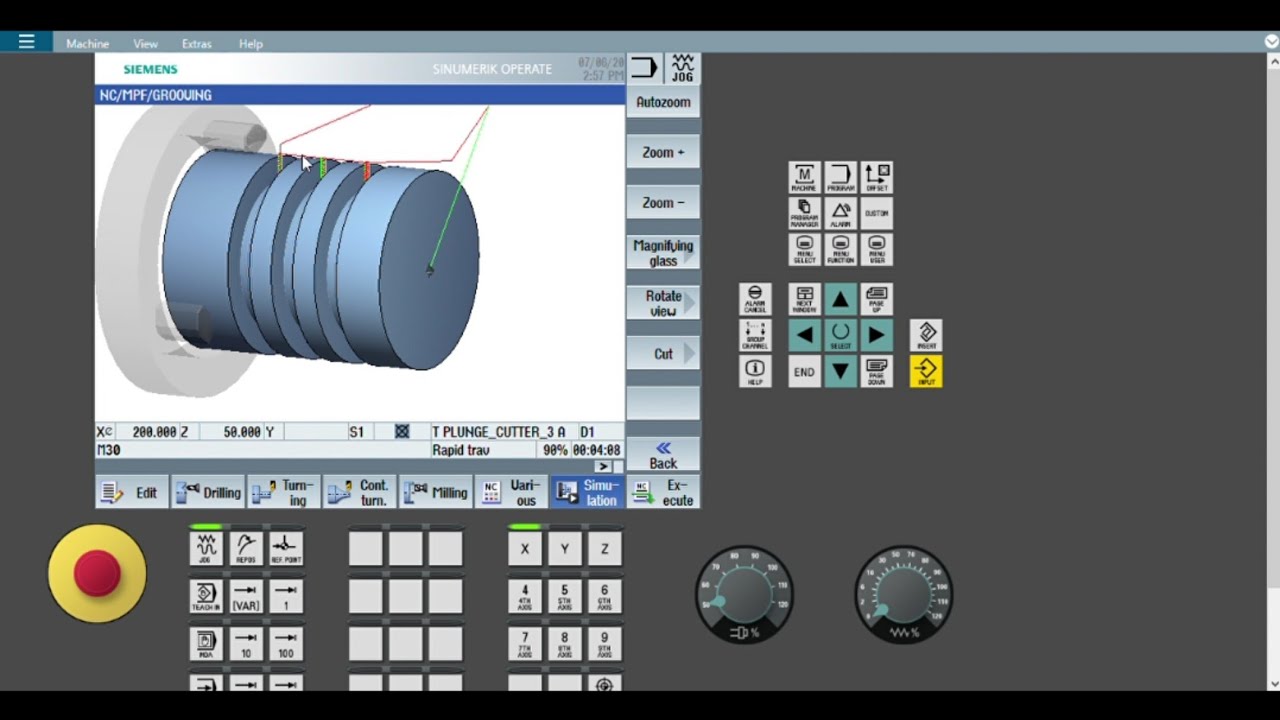Click the Zoom − softkey
The image size is (1280, 720).
pyautogui.click(x=663, y=202)
